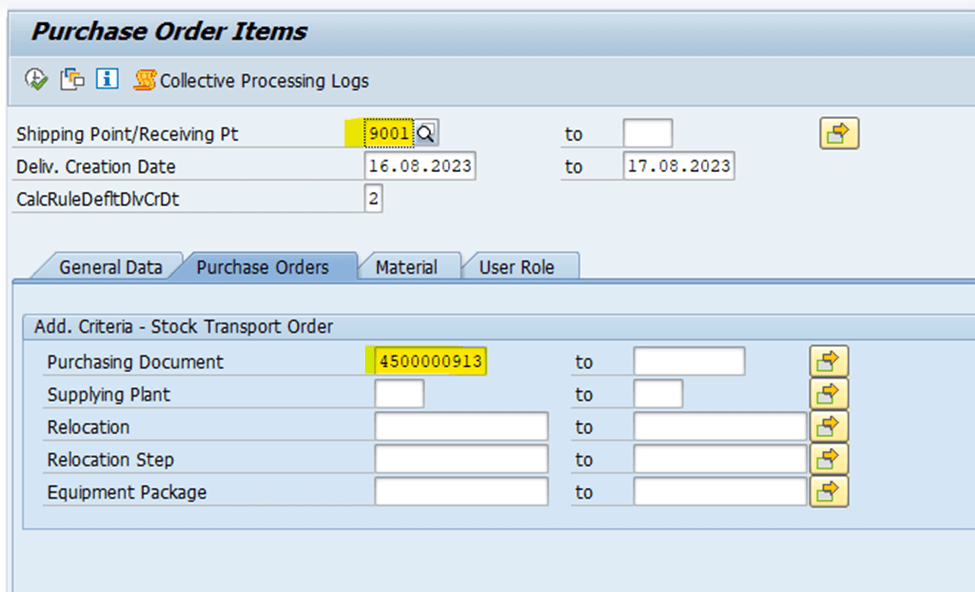
Task: Click Deliv. Creation Date field 16.08.2023
Action: pos(420,166)
